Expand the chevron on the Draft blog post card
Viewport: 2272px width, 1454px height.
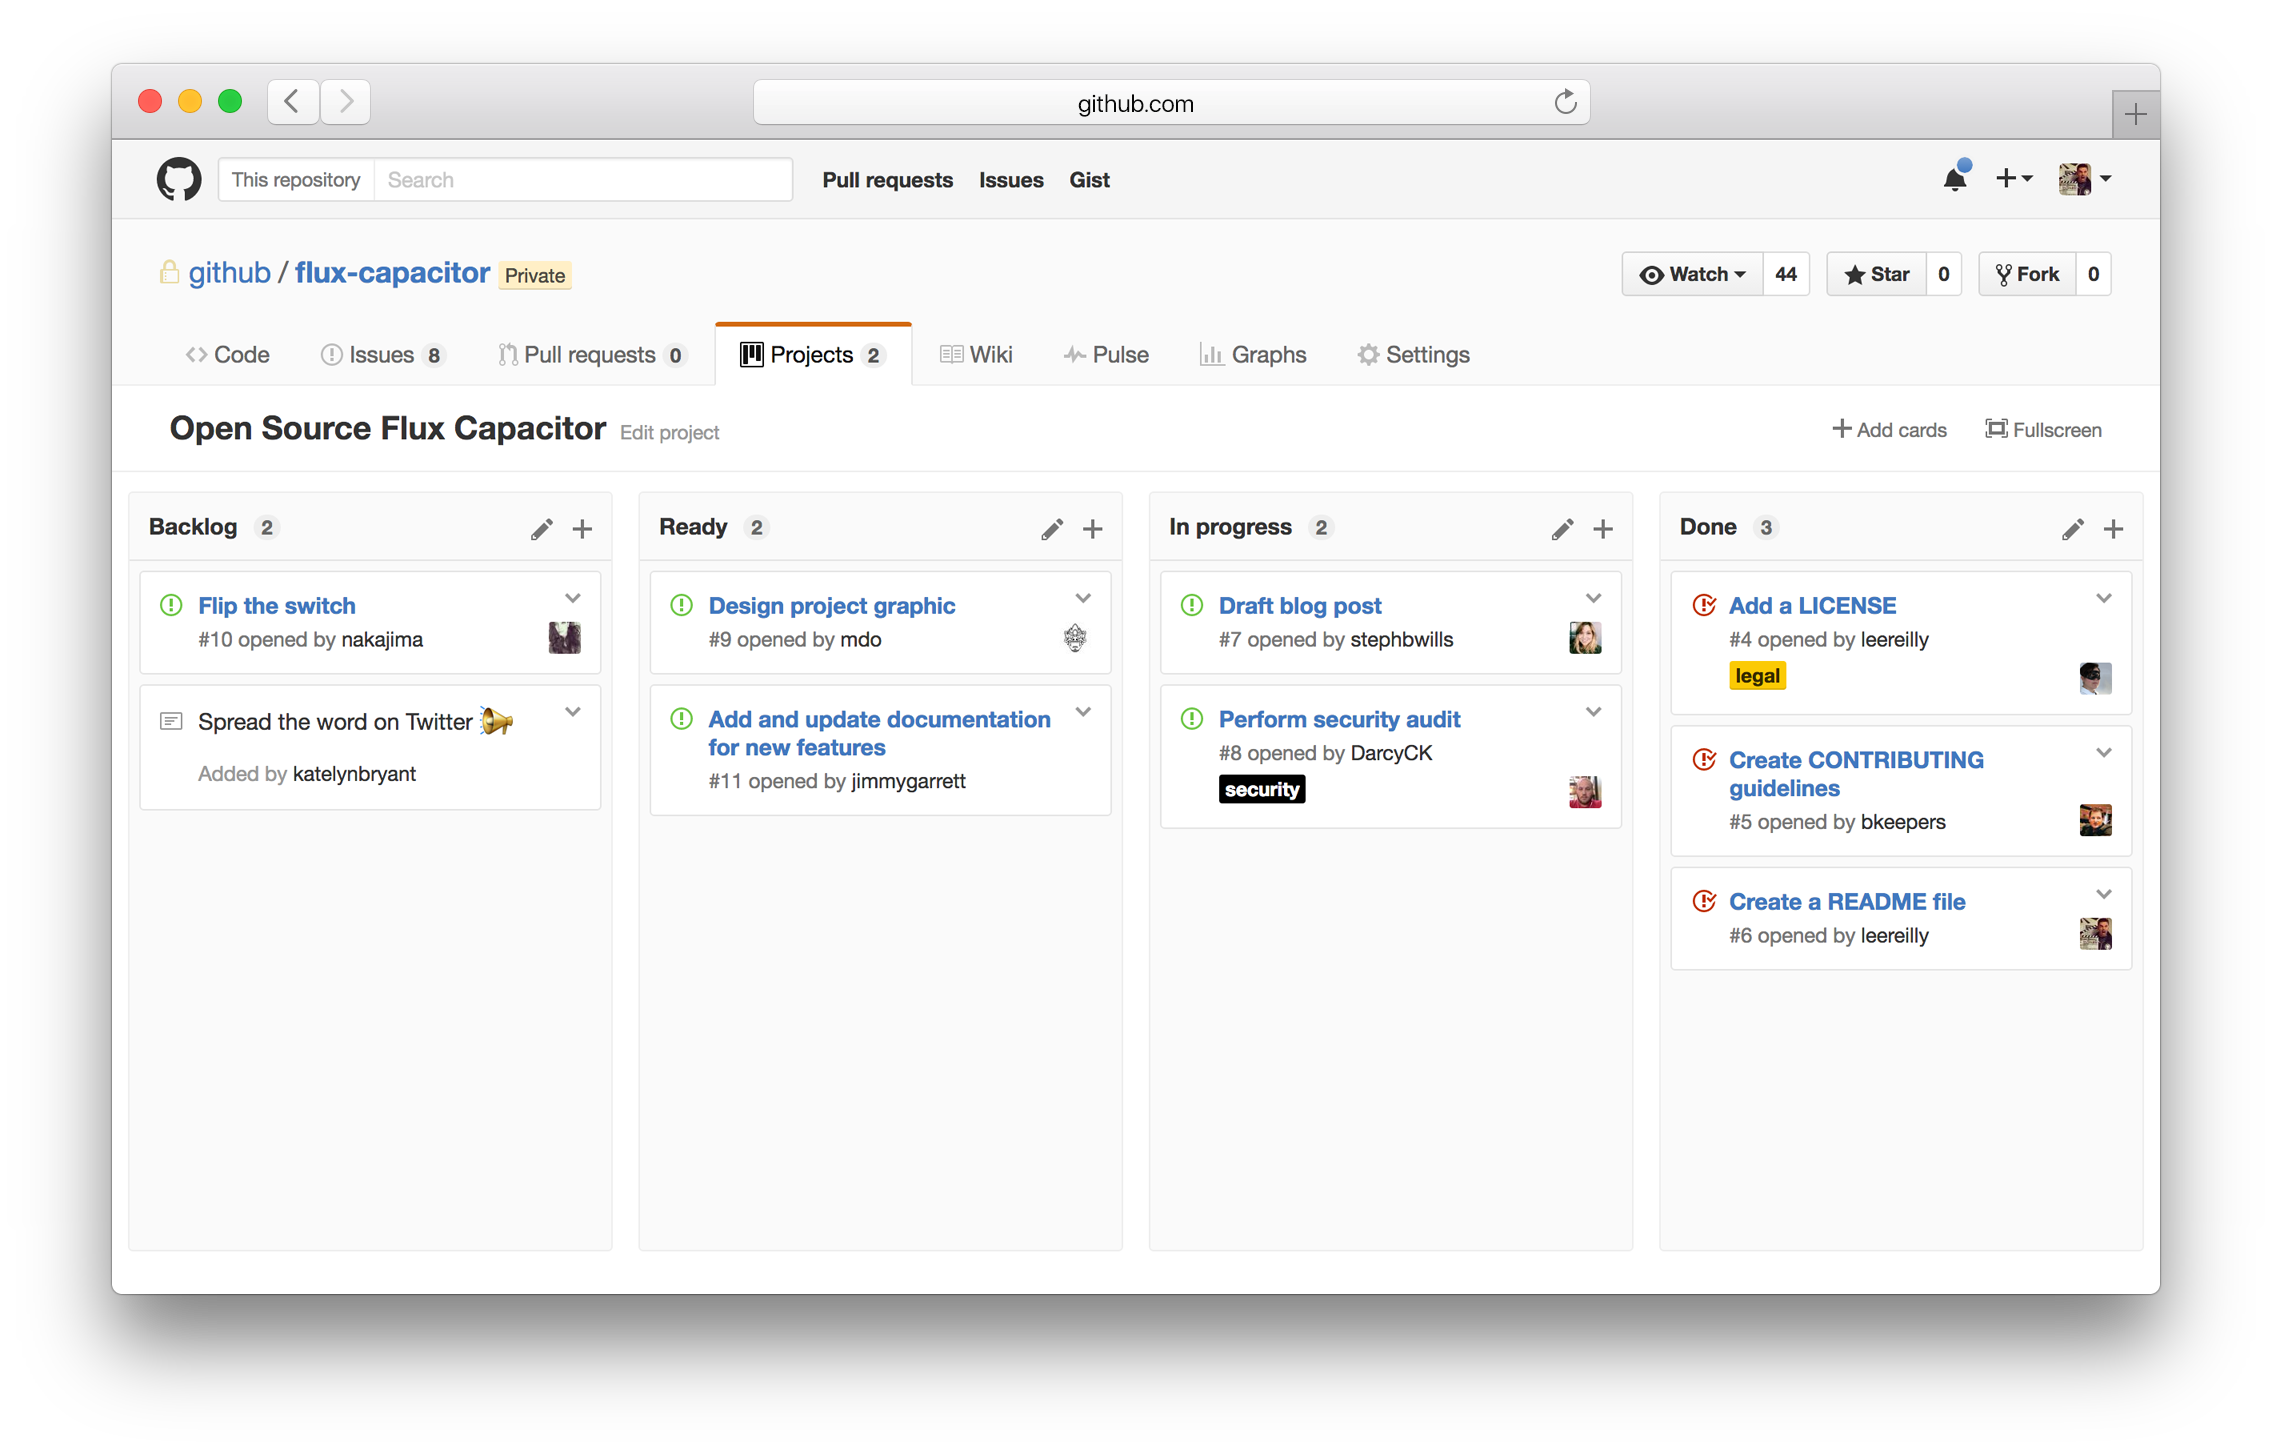tap(1593, 598)
